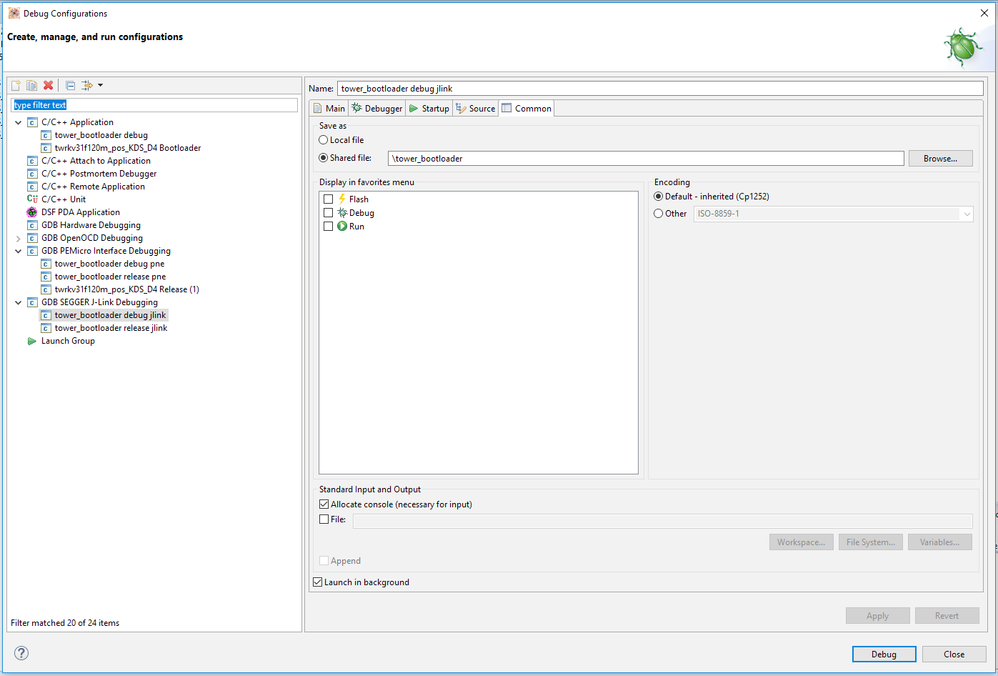The height and width of the screenshot is (676, 998).
Task: Click the C/C++ Remote Application icon
Action: point(32,187)
